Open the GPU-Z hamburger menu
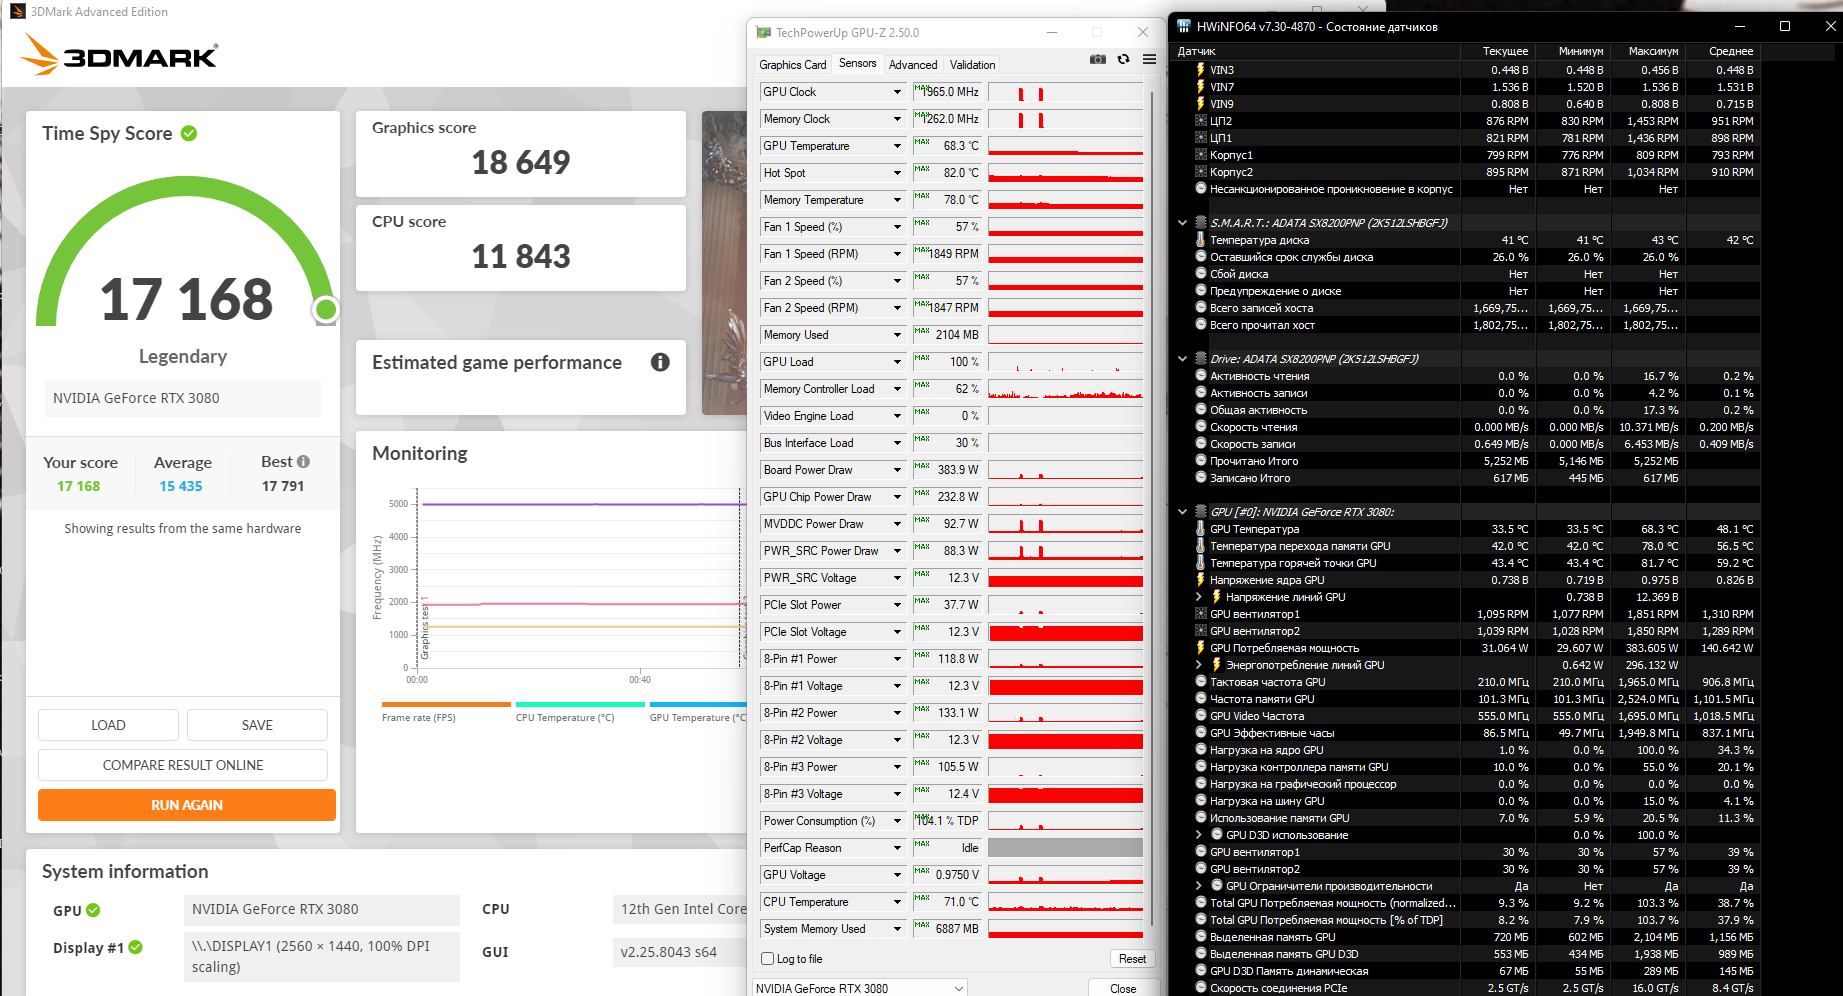The width and height of the screenshot is (1843, 996). [x=1150, y=59]
